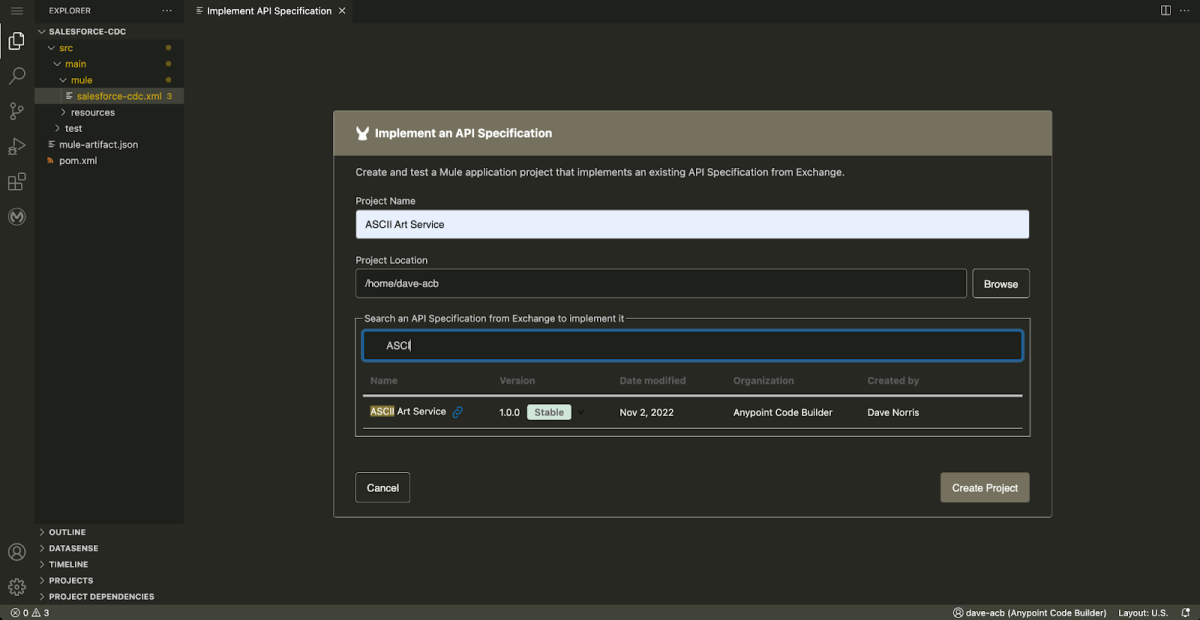Image resolution: width=1200 pixels, height=620 pixels.
Task: Open the Anypoint Code Builder sidebar icon
Action: [16, 216]
